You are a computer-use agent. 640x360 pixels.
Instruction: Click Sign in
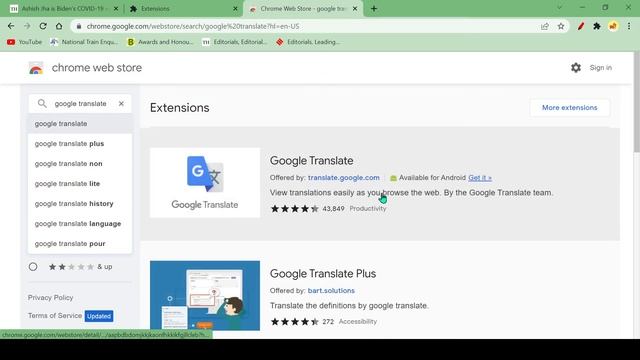pyautogui.click(x=600, y=68)
